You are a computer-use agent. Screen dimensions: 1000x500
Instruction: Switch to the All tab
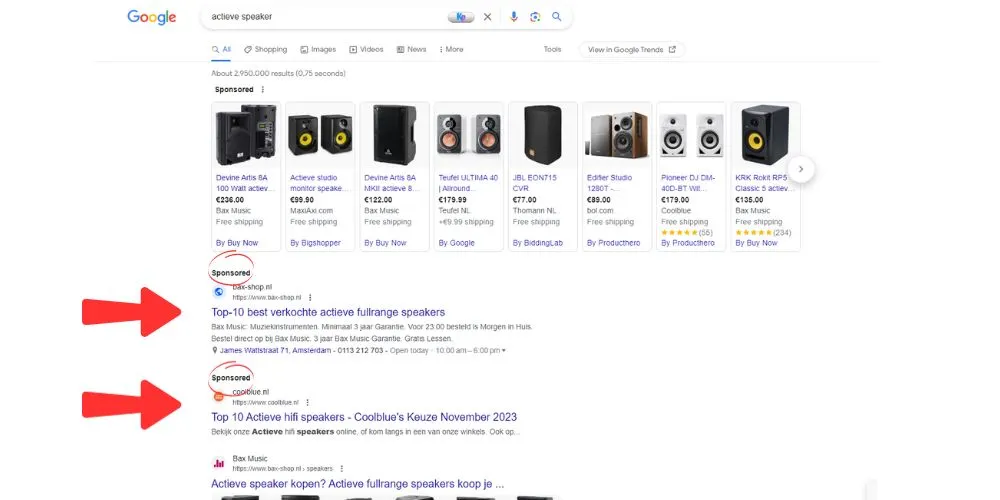(x=221, y=49)
